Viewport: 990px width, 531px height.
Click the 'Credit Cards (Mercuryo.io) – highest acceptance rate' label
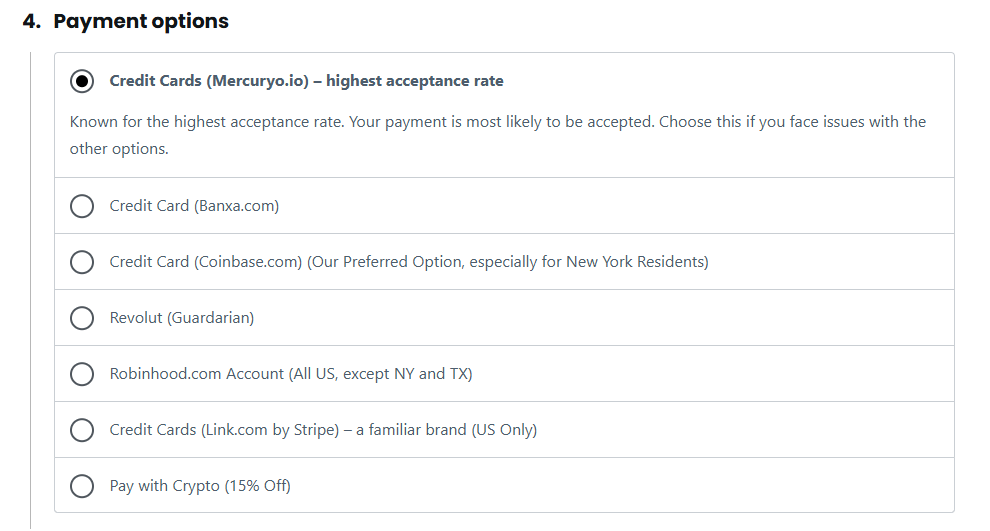point(306,81)
